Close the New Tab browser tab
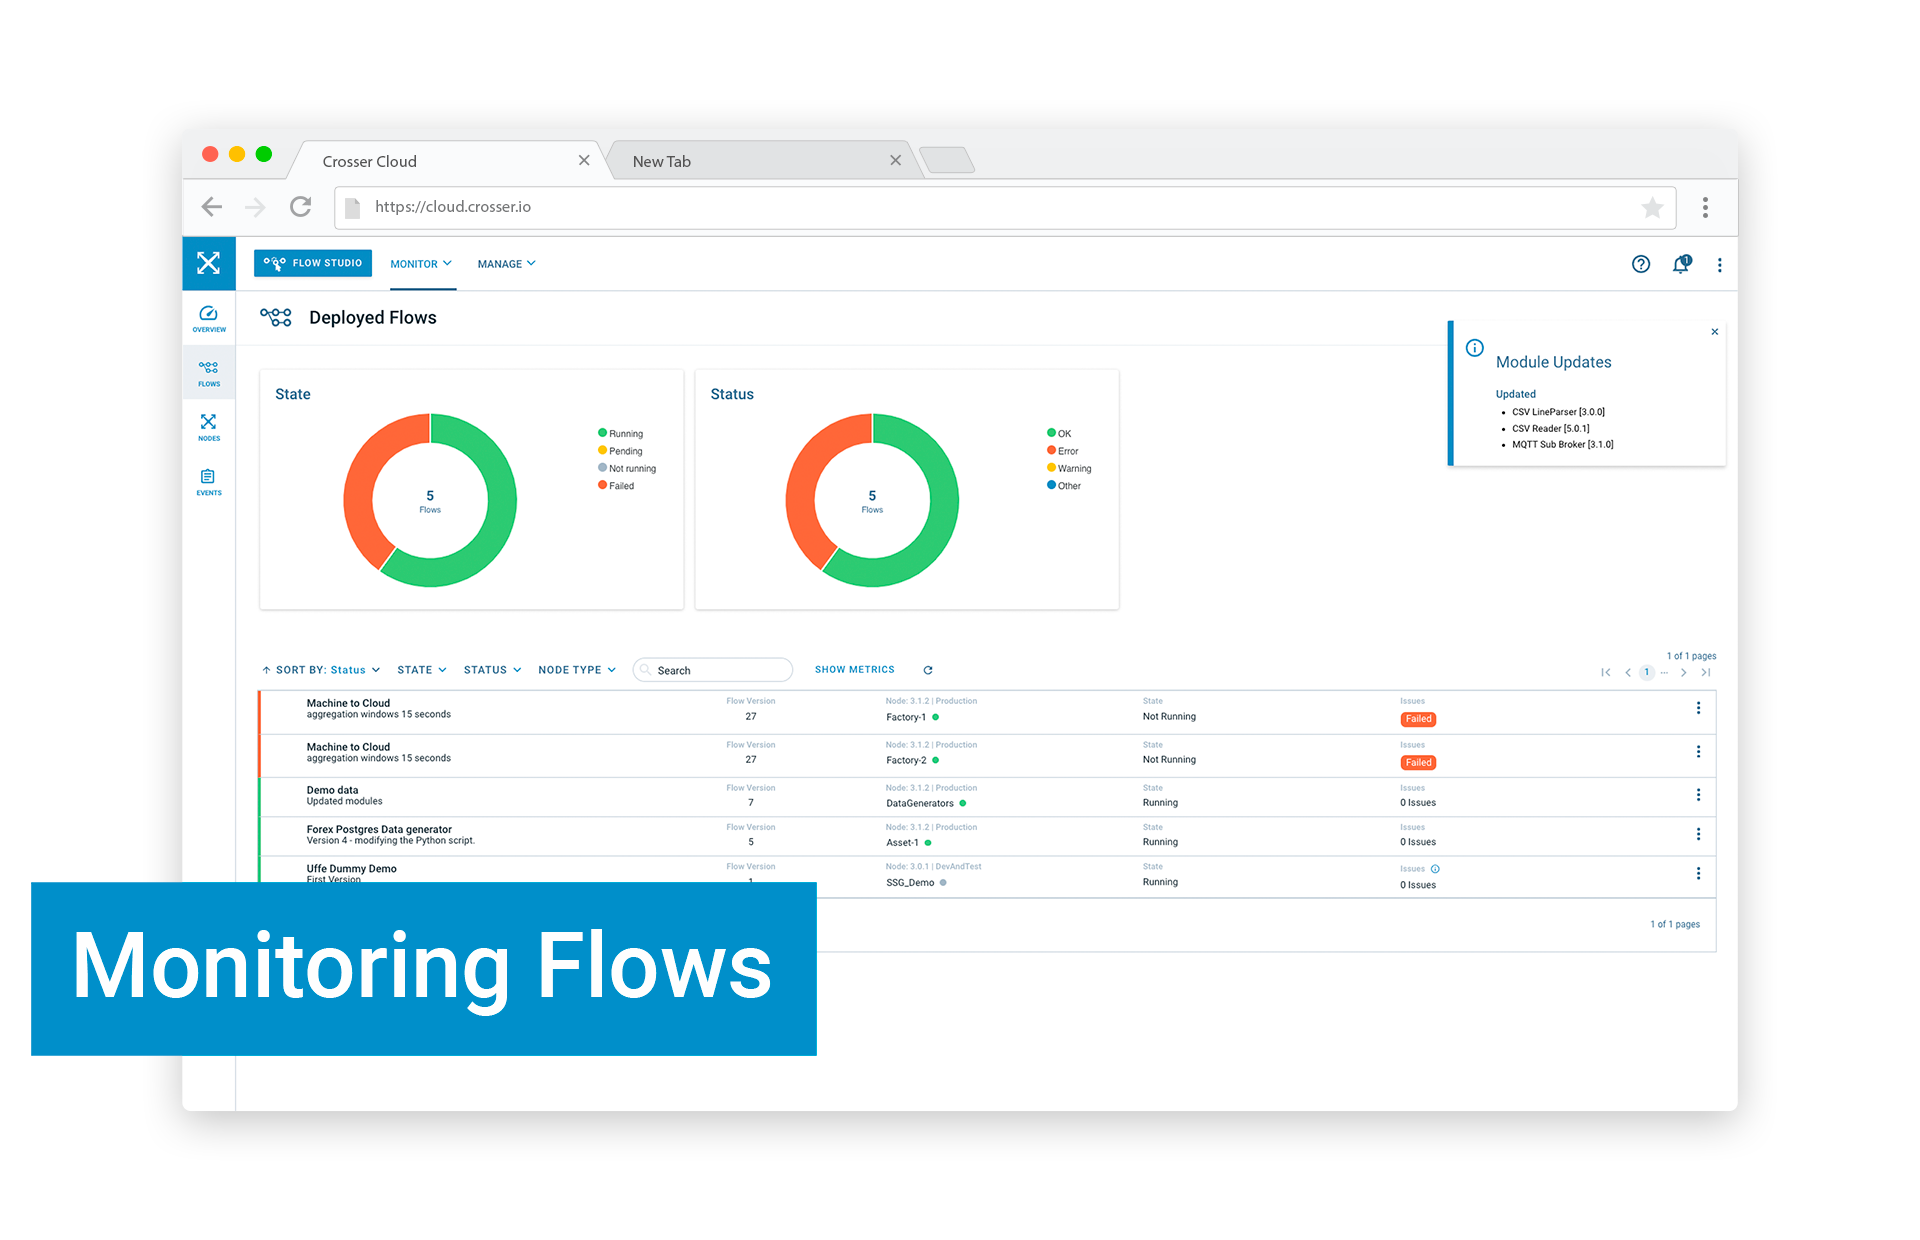The width and height of the screenshot is (1920, 1240). (895, 161)
